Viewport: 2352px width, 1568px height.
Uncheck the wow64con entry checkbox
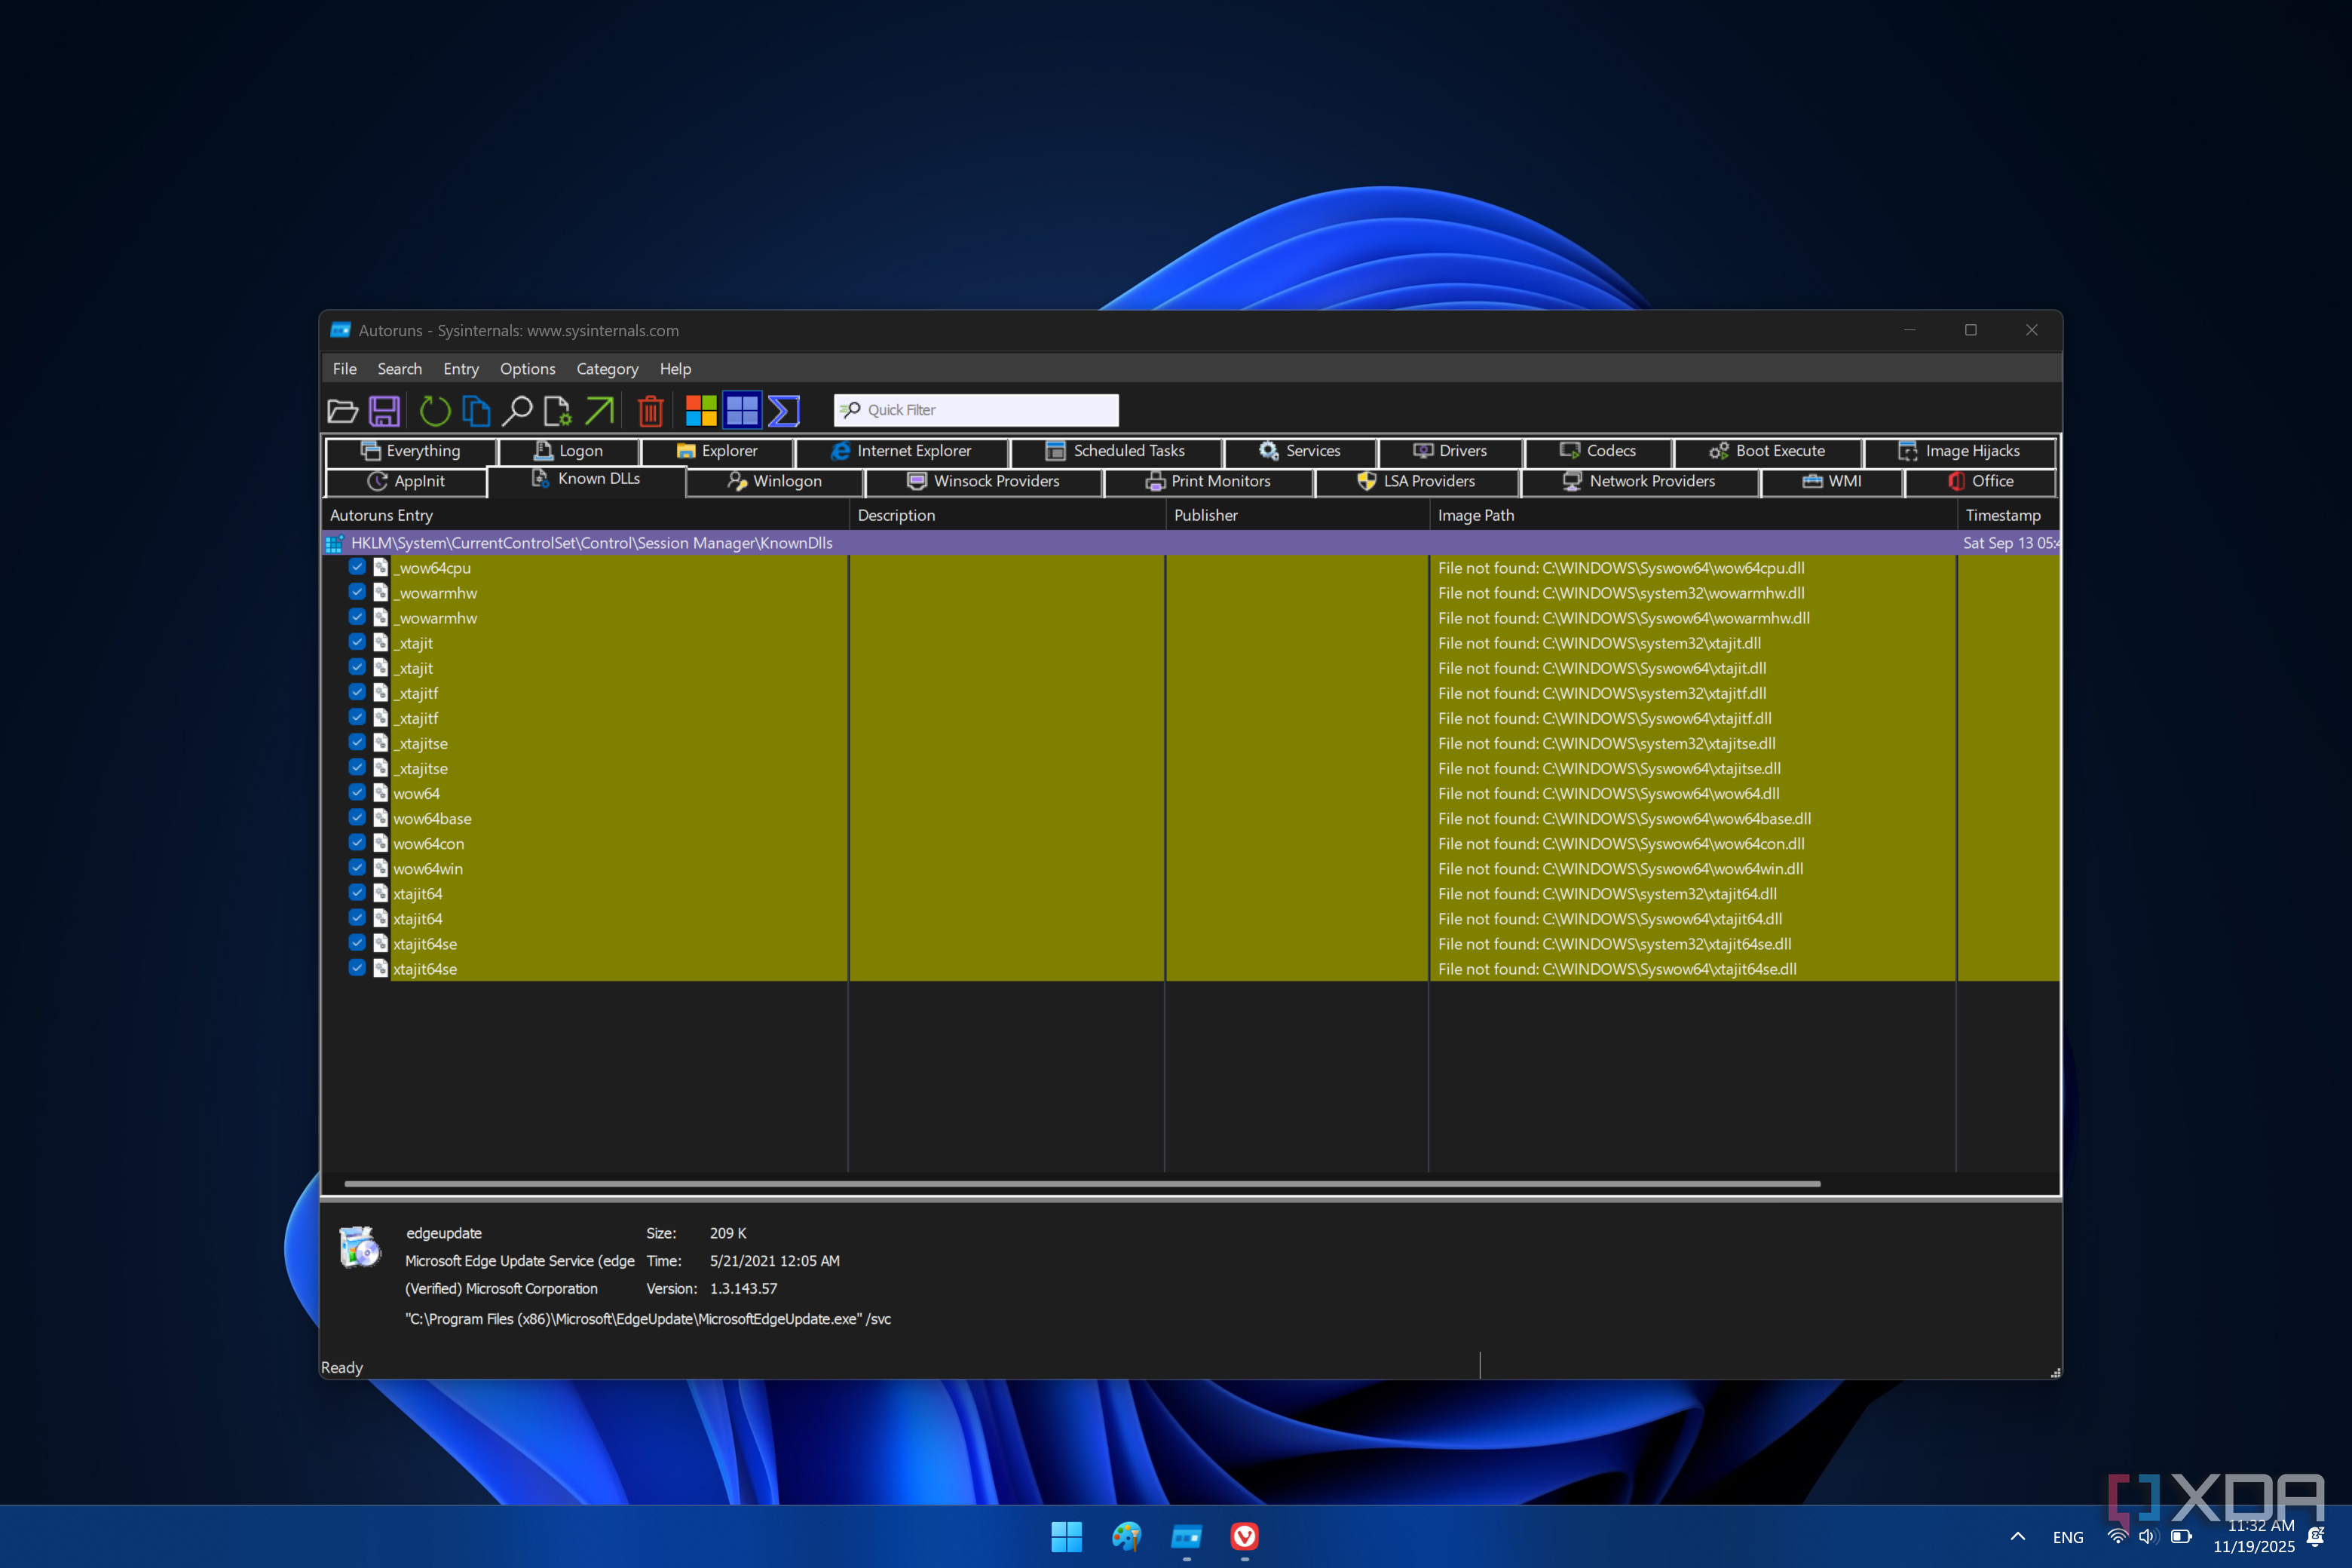pyautogui.click(x=357, y=843)
